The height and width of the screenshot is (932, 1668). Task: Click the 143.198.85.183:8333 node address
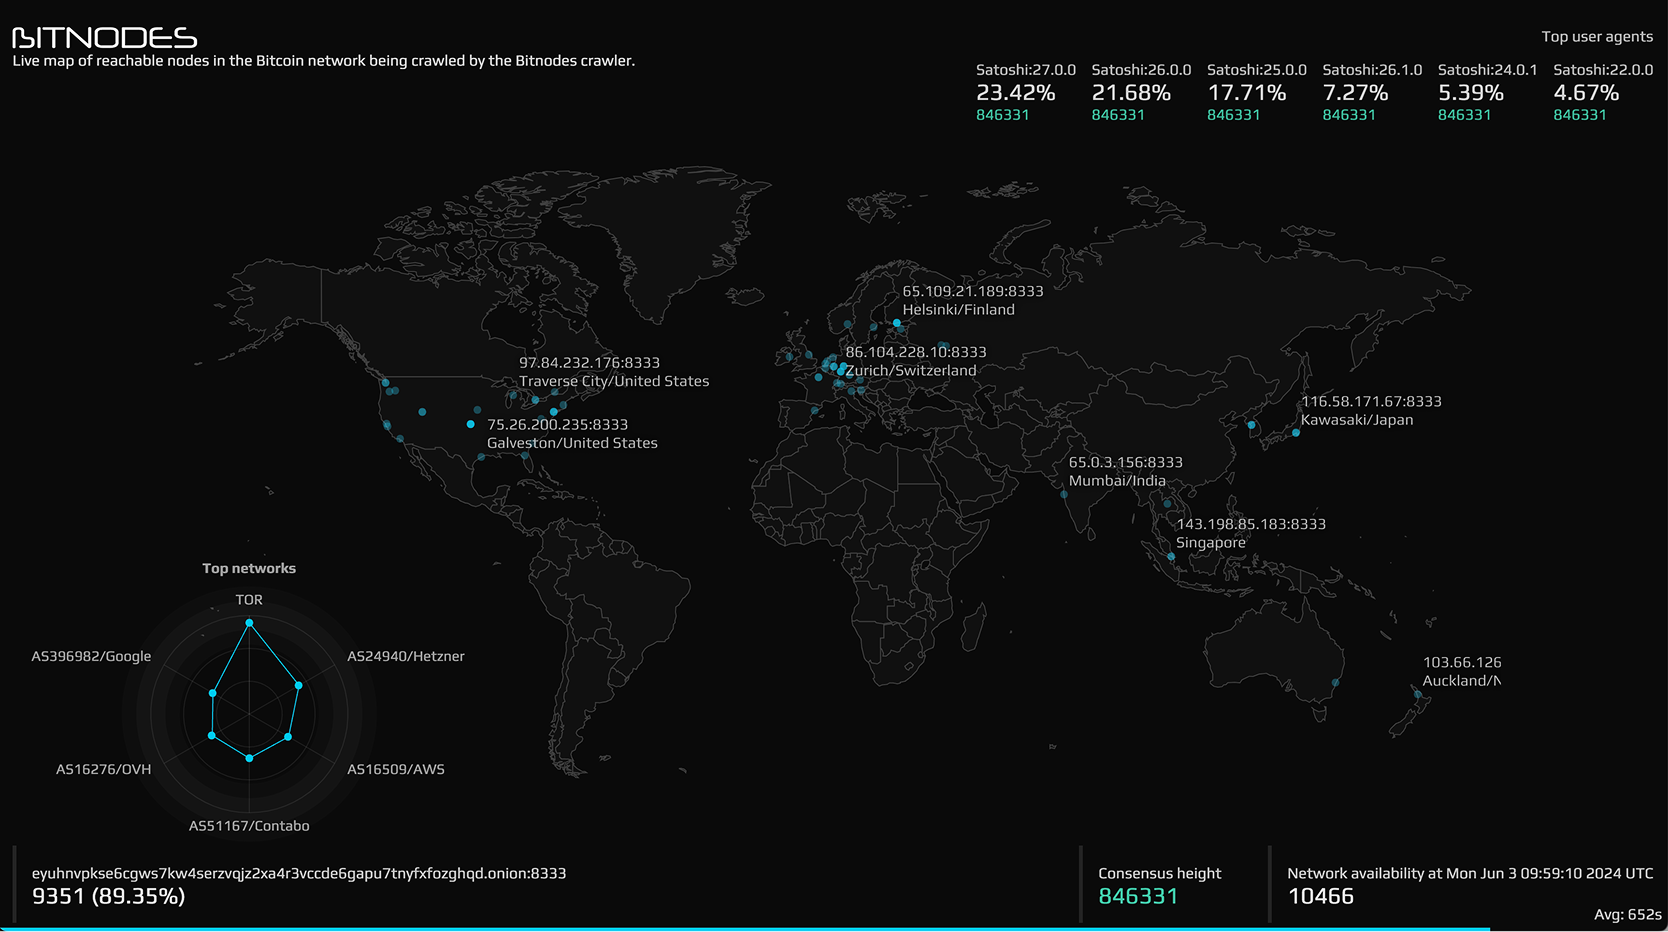pos(1251,524)
